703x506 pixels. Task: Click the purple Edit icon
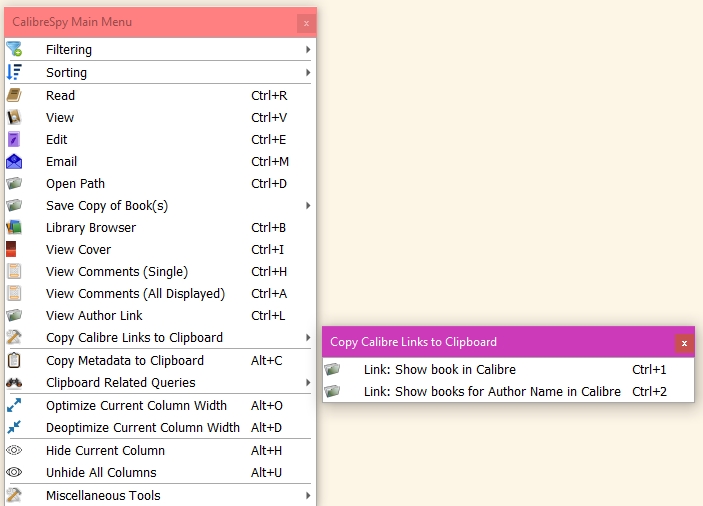pyautogui.click(x=14, y=139)
